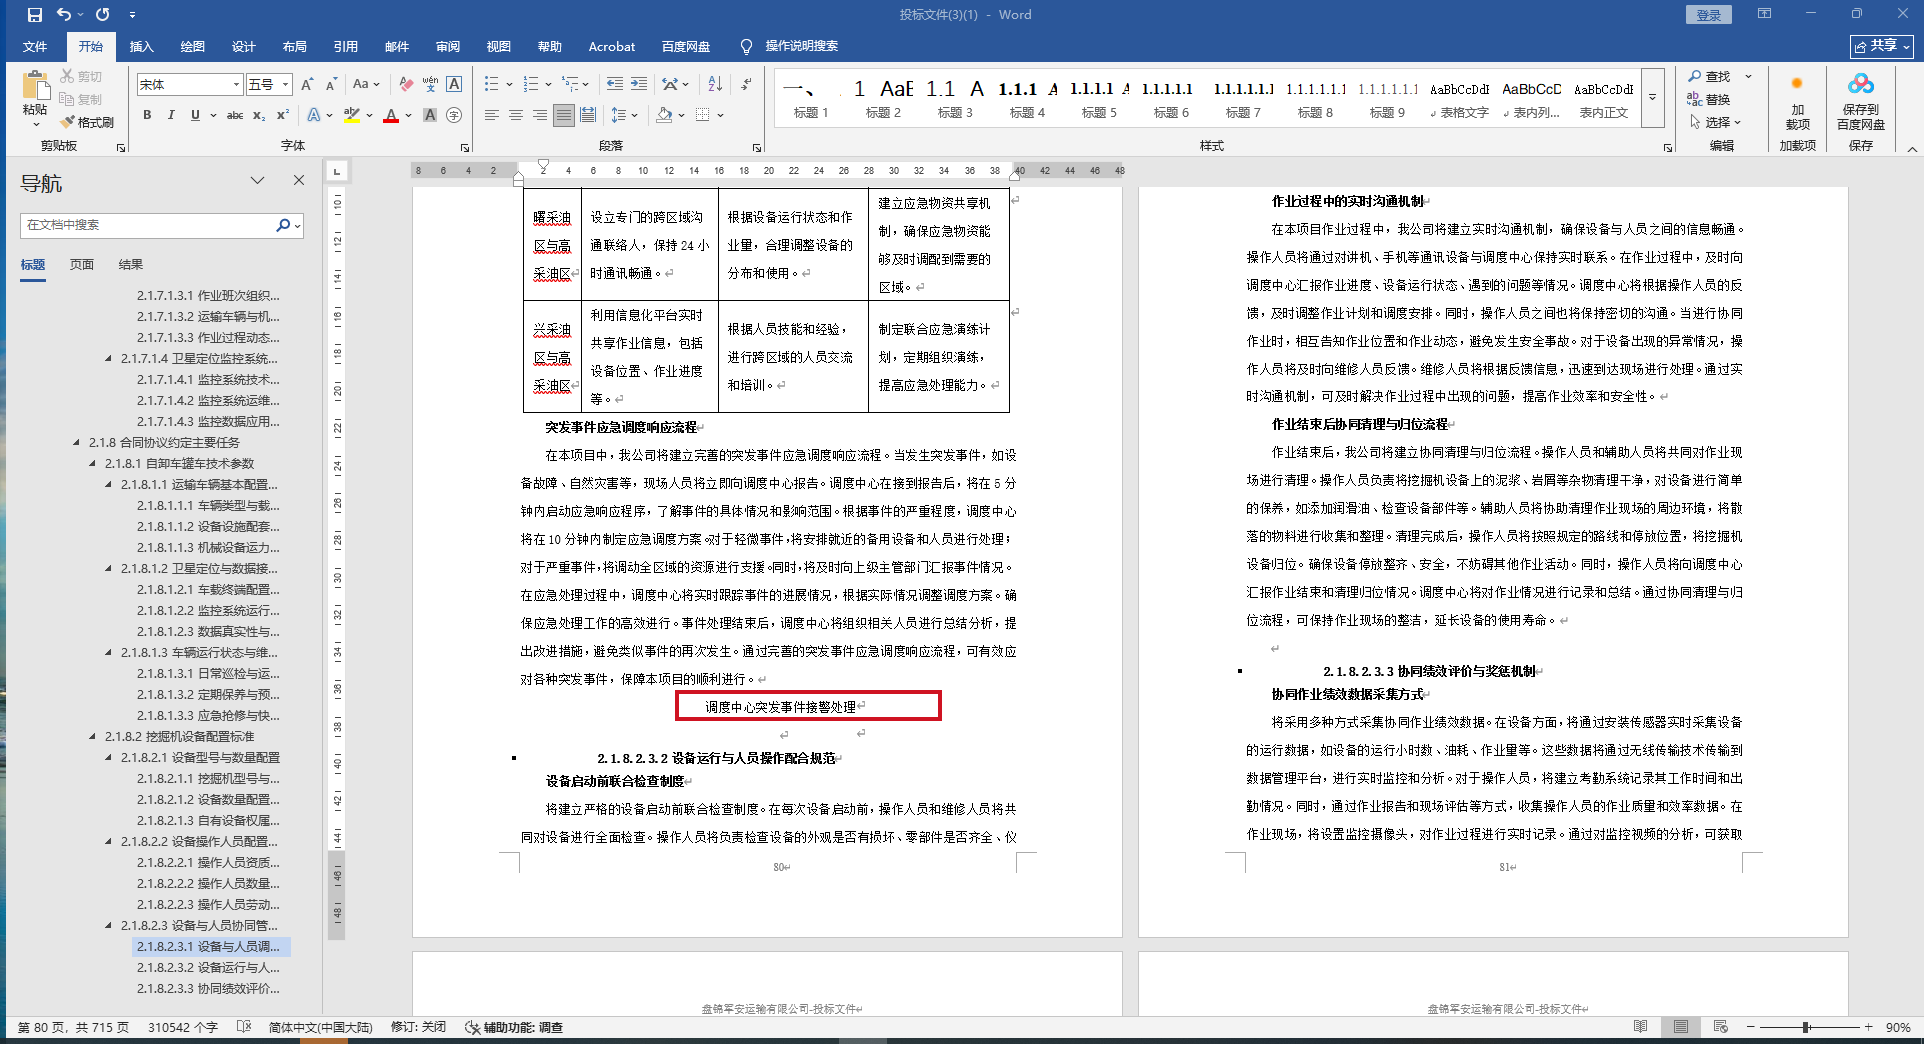1924x1044 pixels.
Task: Undo the last action
Action: click(64, 15)
